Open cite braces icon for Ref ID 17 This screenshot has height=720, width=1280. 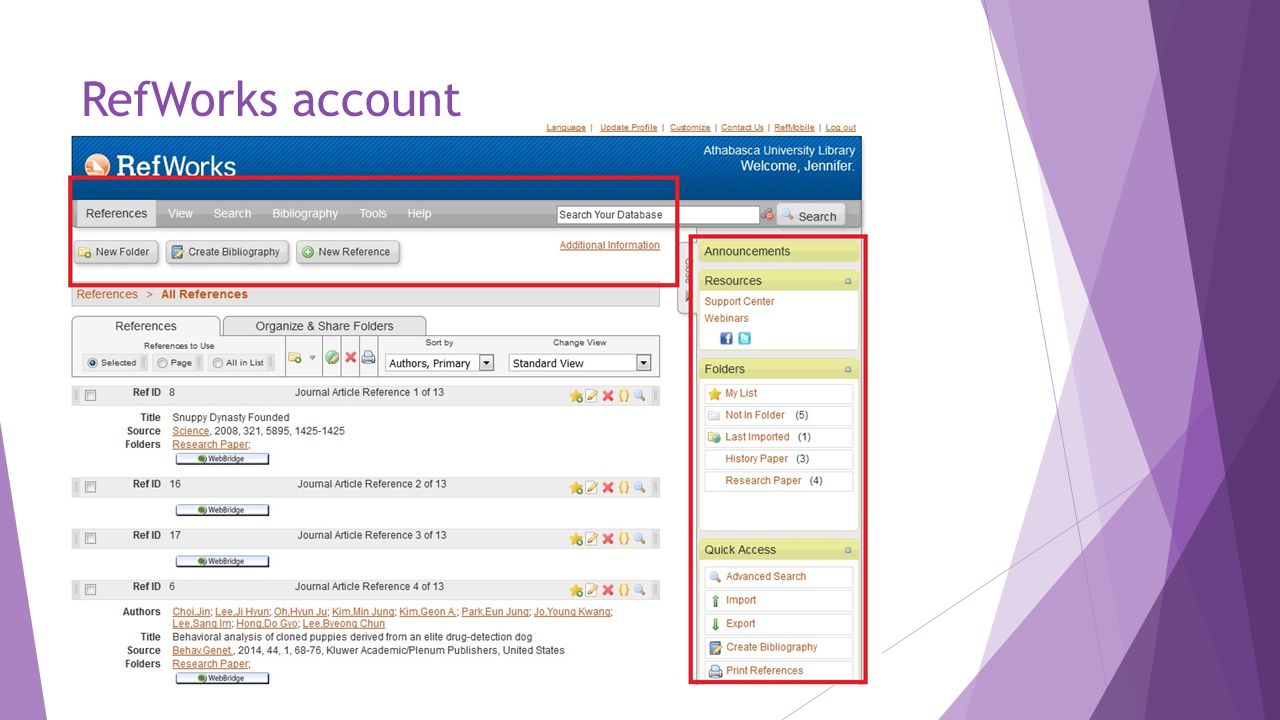coord(624,538)
